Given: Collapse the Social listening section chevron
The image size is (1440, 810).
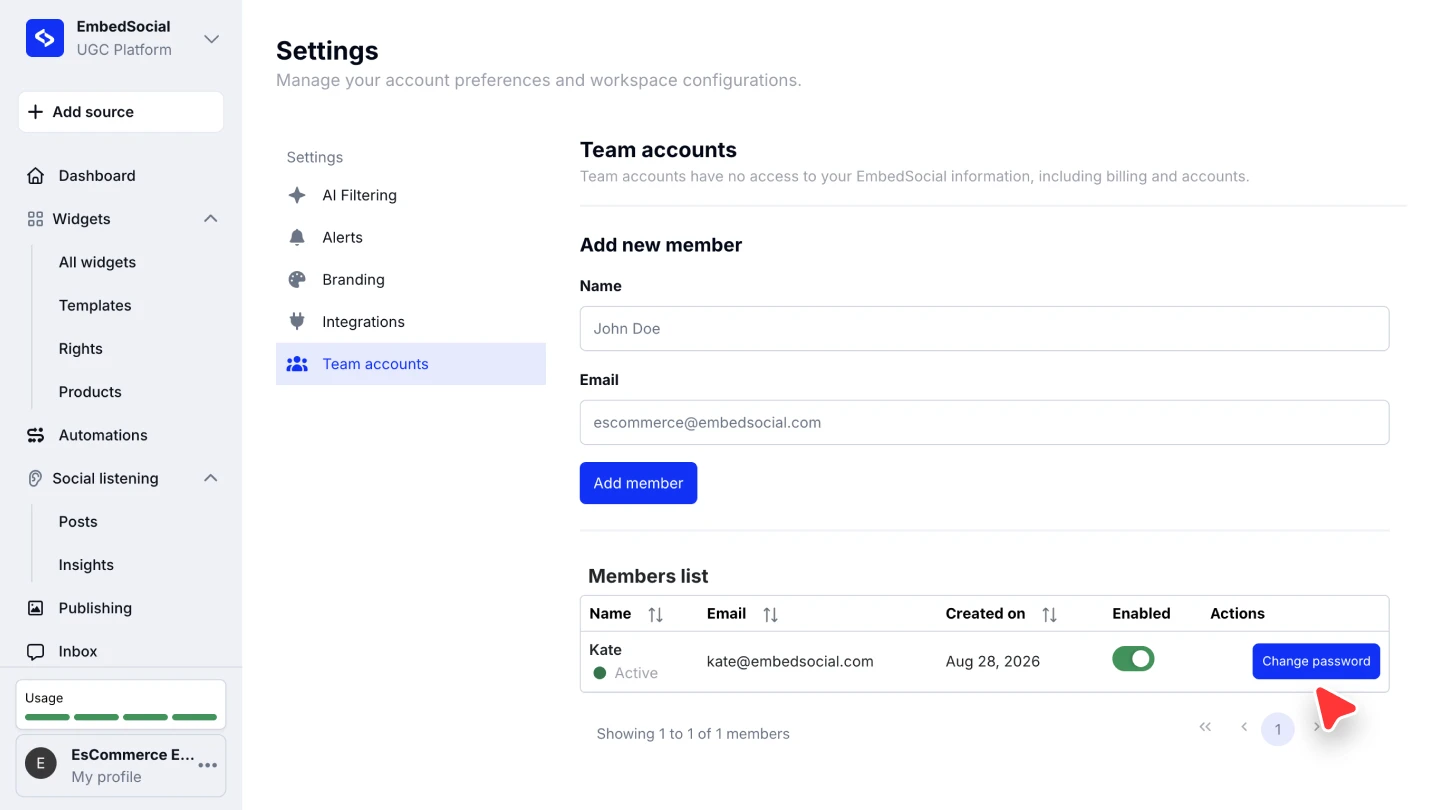Looking at the screenshot, I should pos(211,478).
